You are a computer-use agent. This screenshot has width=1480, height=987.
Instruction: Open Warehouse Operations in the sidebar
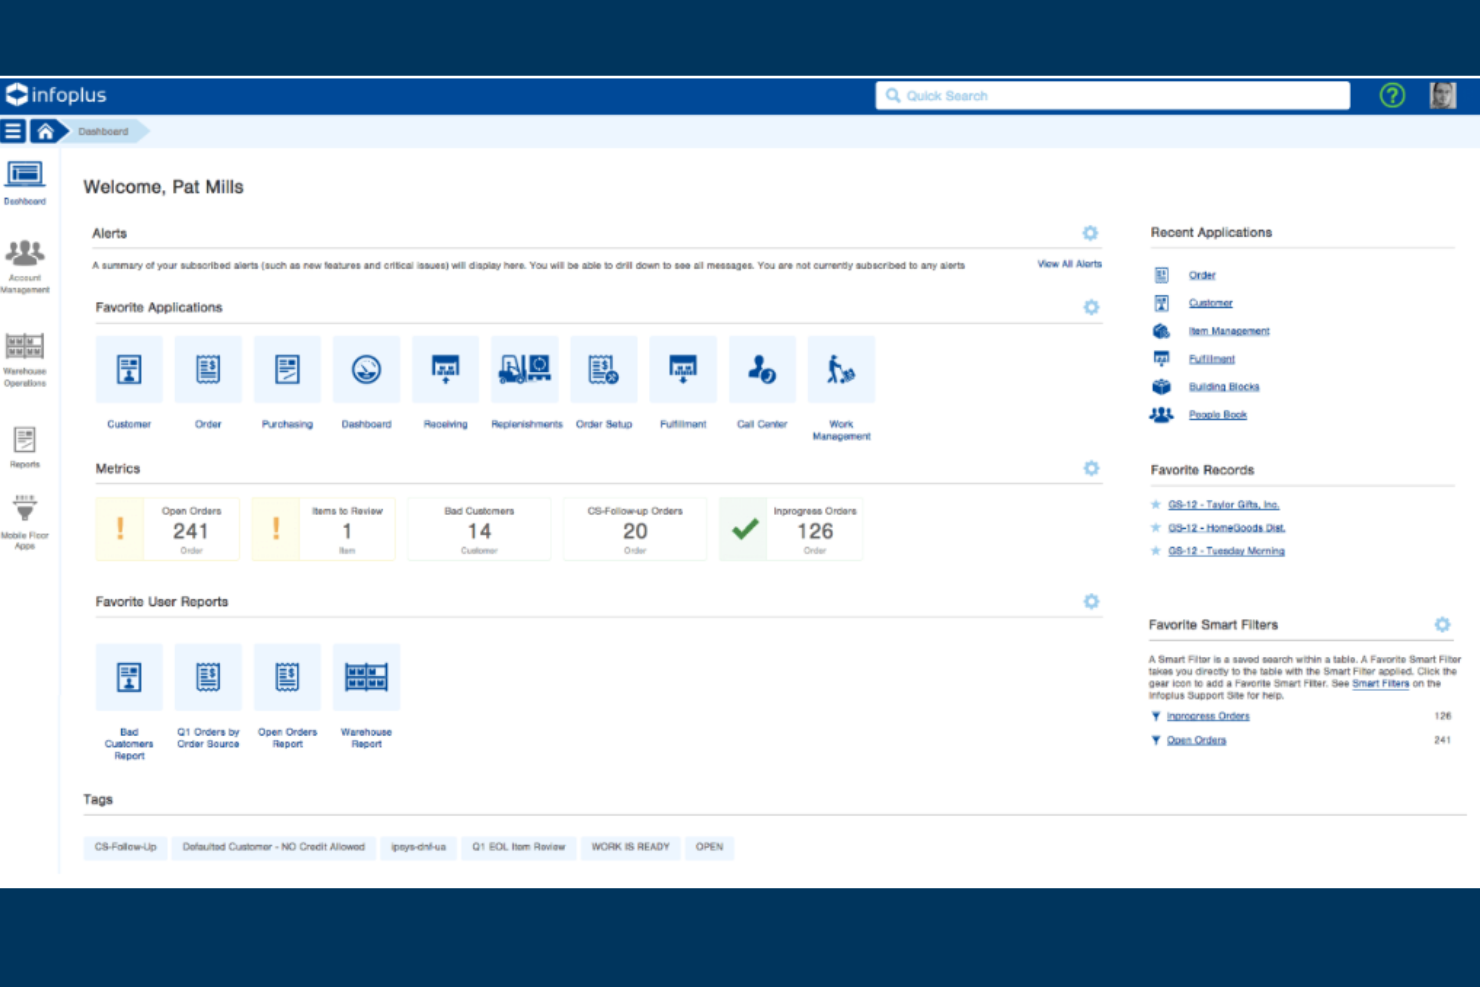[25, 360]
